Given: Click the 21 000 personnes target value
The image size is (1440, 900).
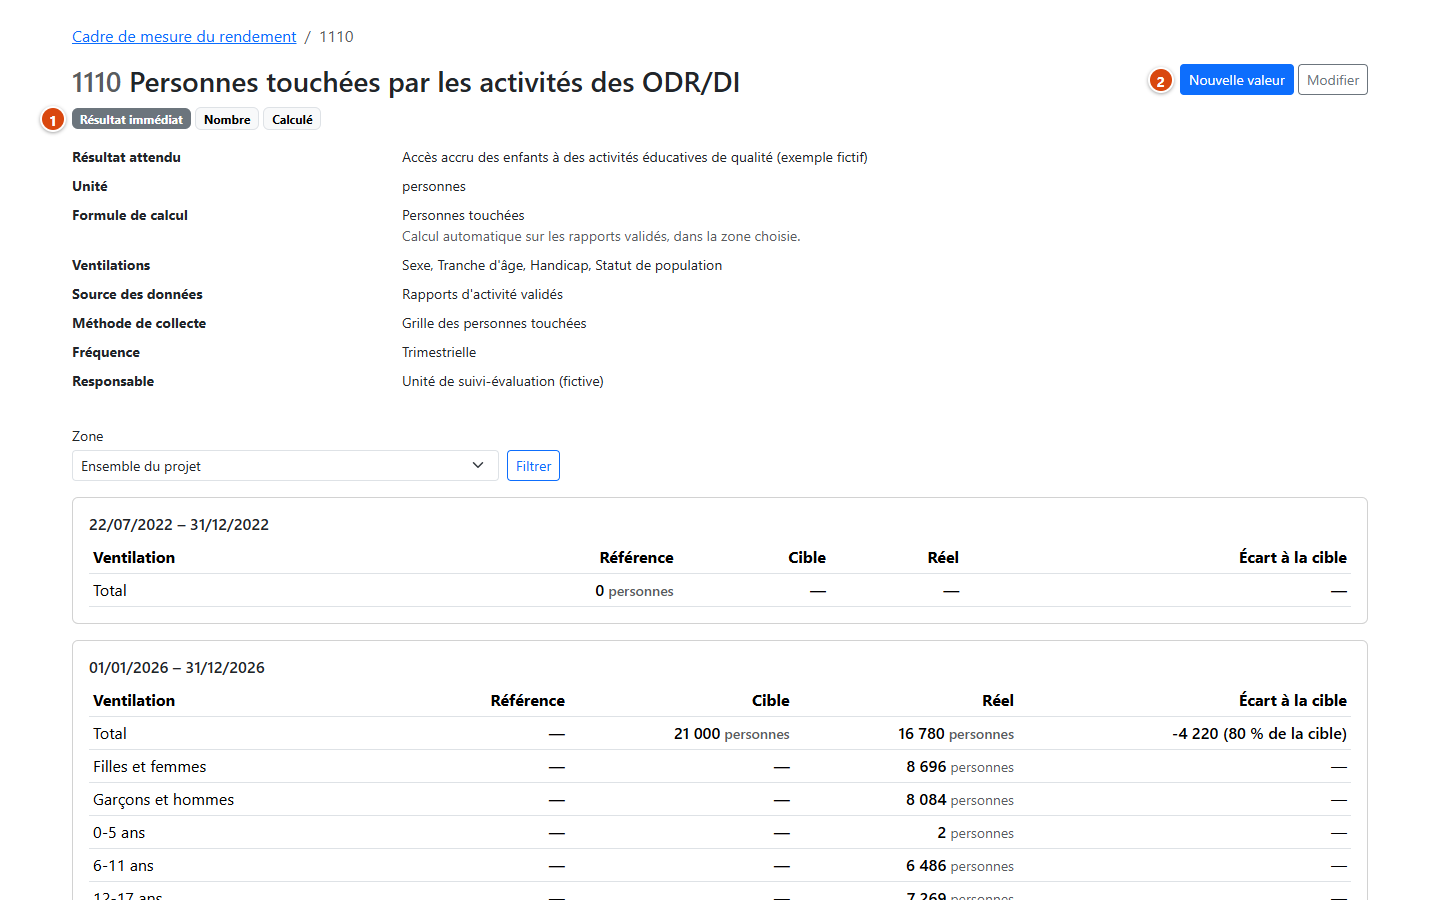Looking at the screenshot, I should tap(732, 734).
